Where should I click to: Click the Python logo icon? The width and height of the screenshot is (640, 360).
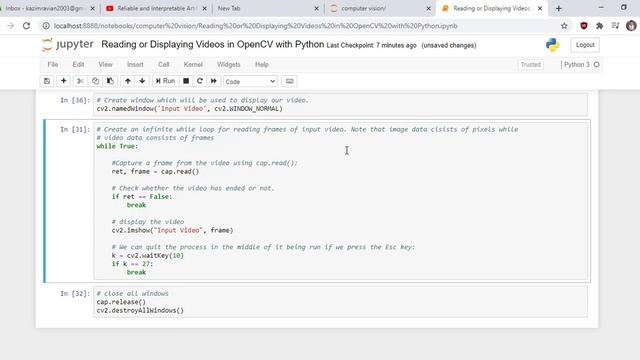[552, 45]
